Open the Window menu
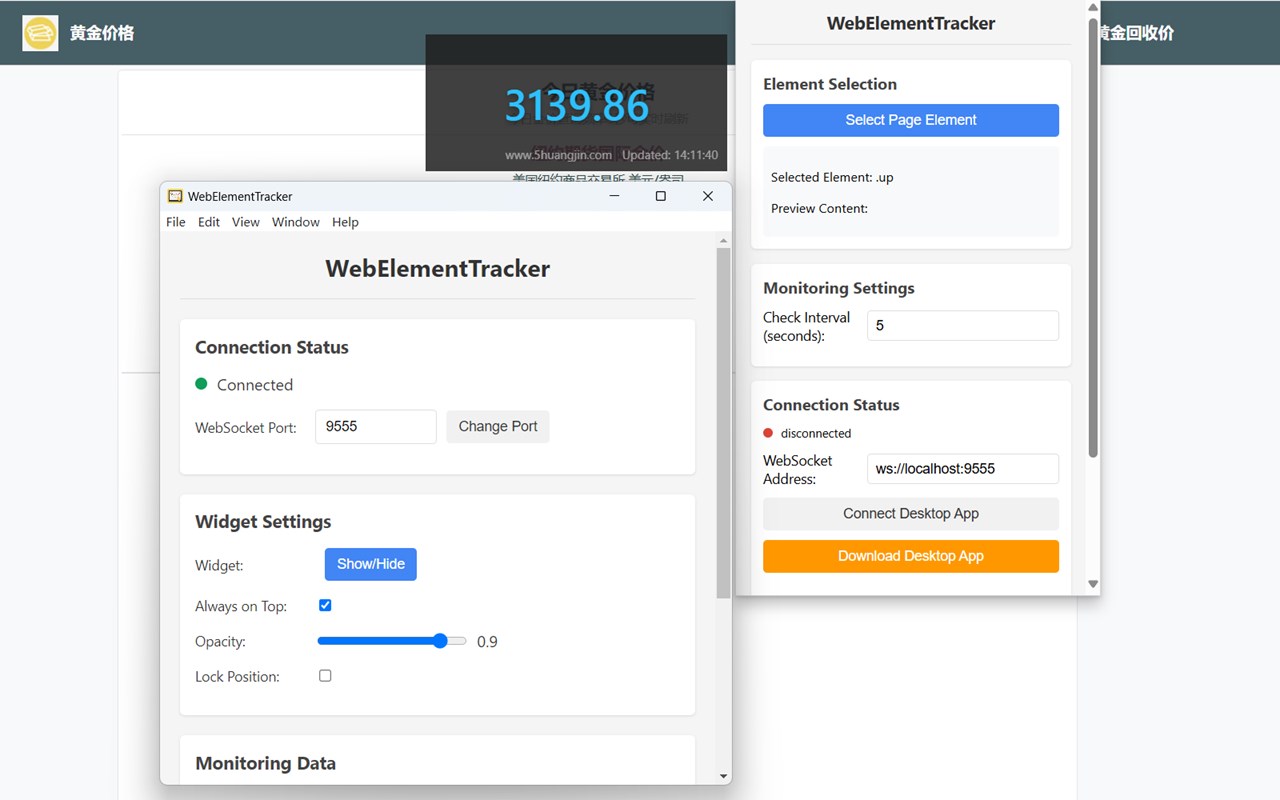Screen dimensions: 1280x800 click(x=296, y=222)
